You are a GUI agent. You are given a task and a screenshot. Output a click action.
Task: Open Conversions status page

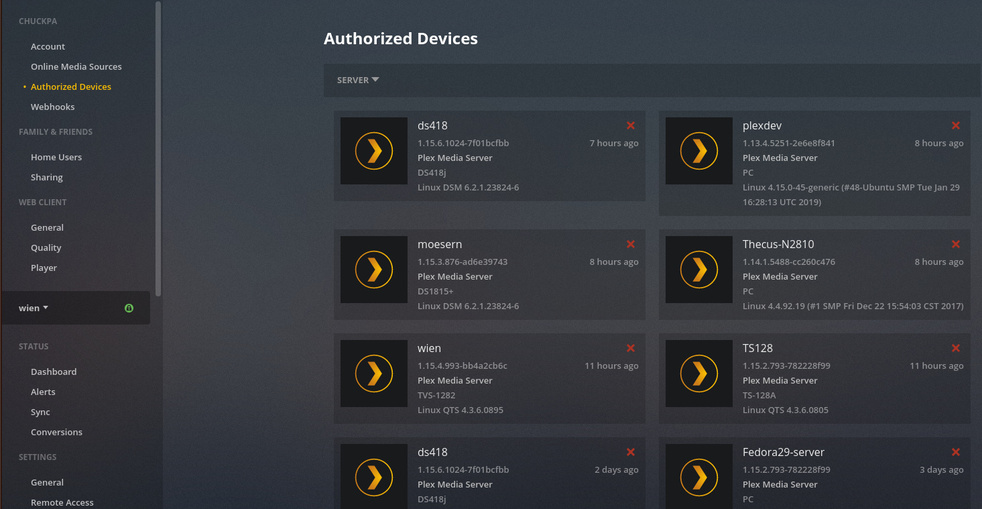click(56, 432)
